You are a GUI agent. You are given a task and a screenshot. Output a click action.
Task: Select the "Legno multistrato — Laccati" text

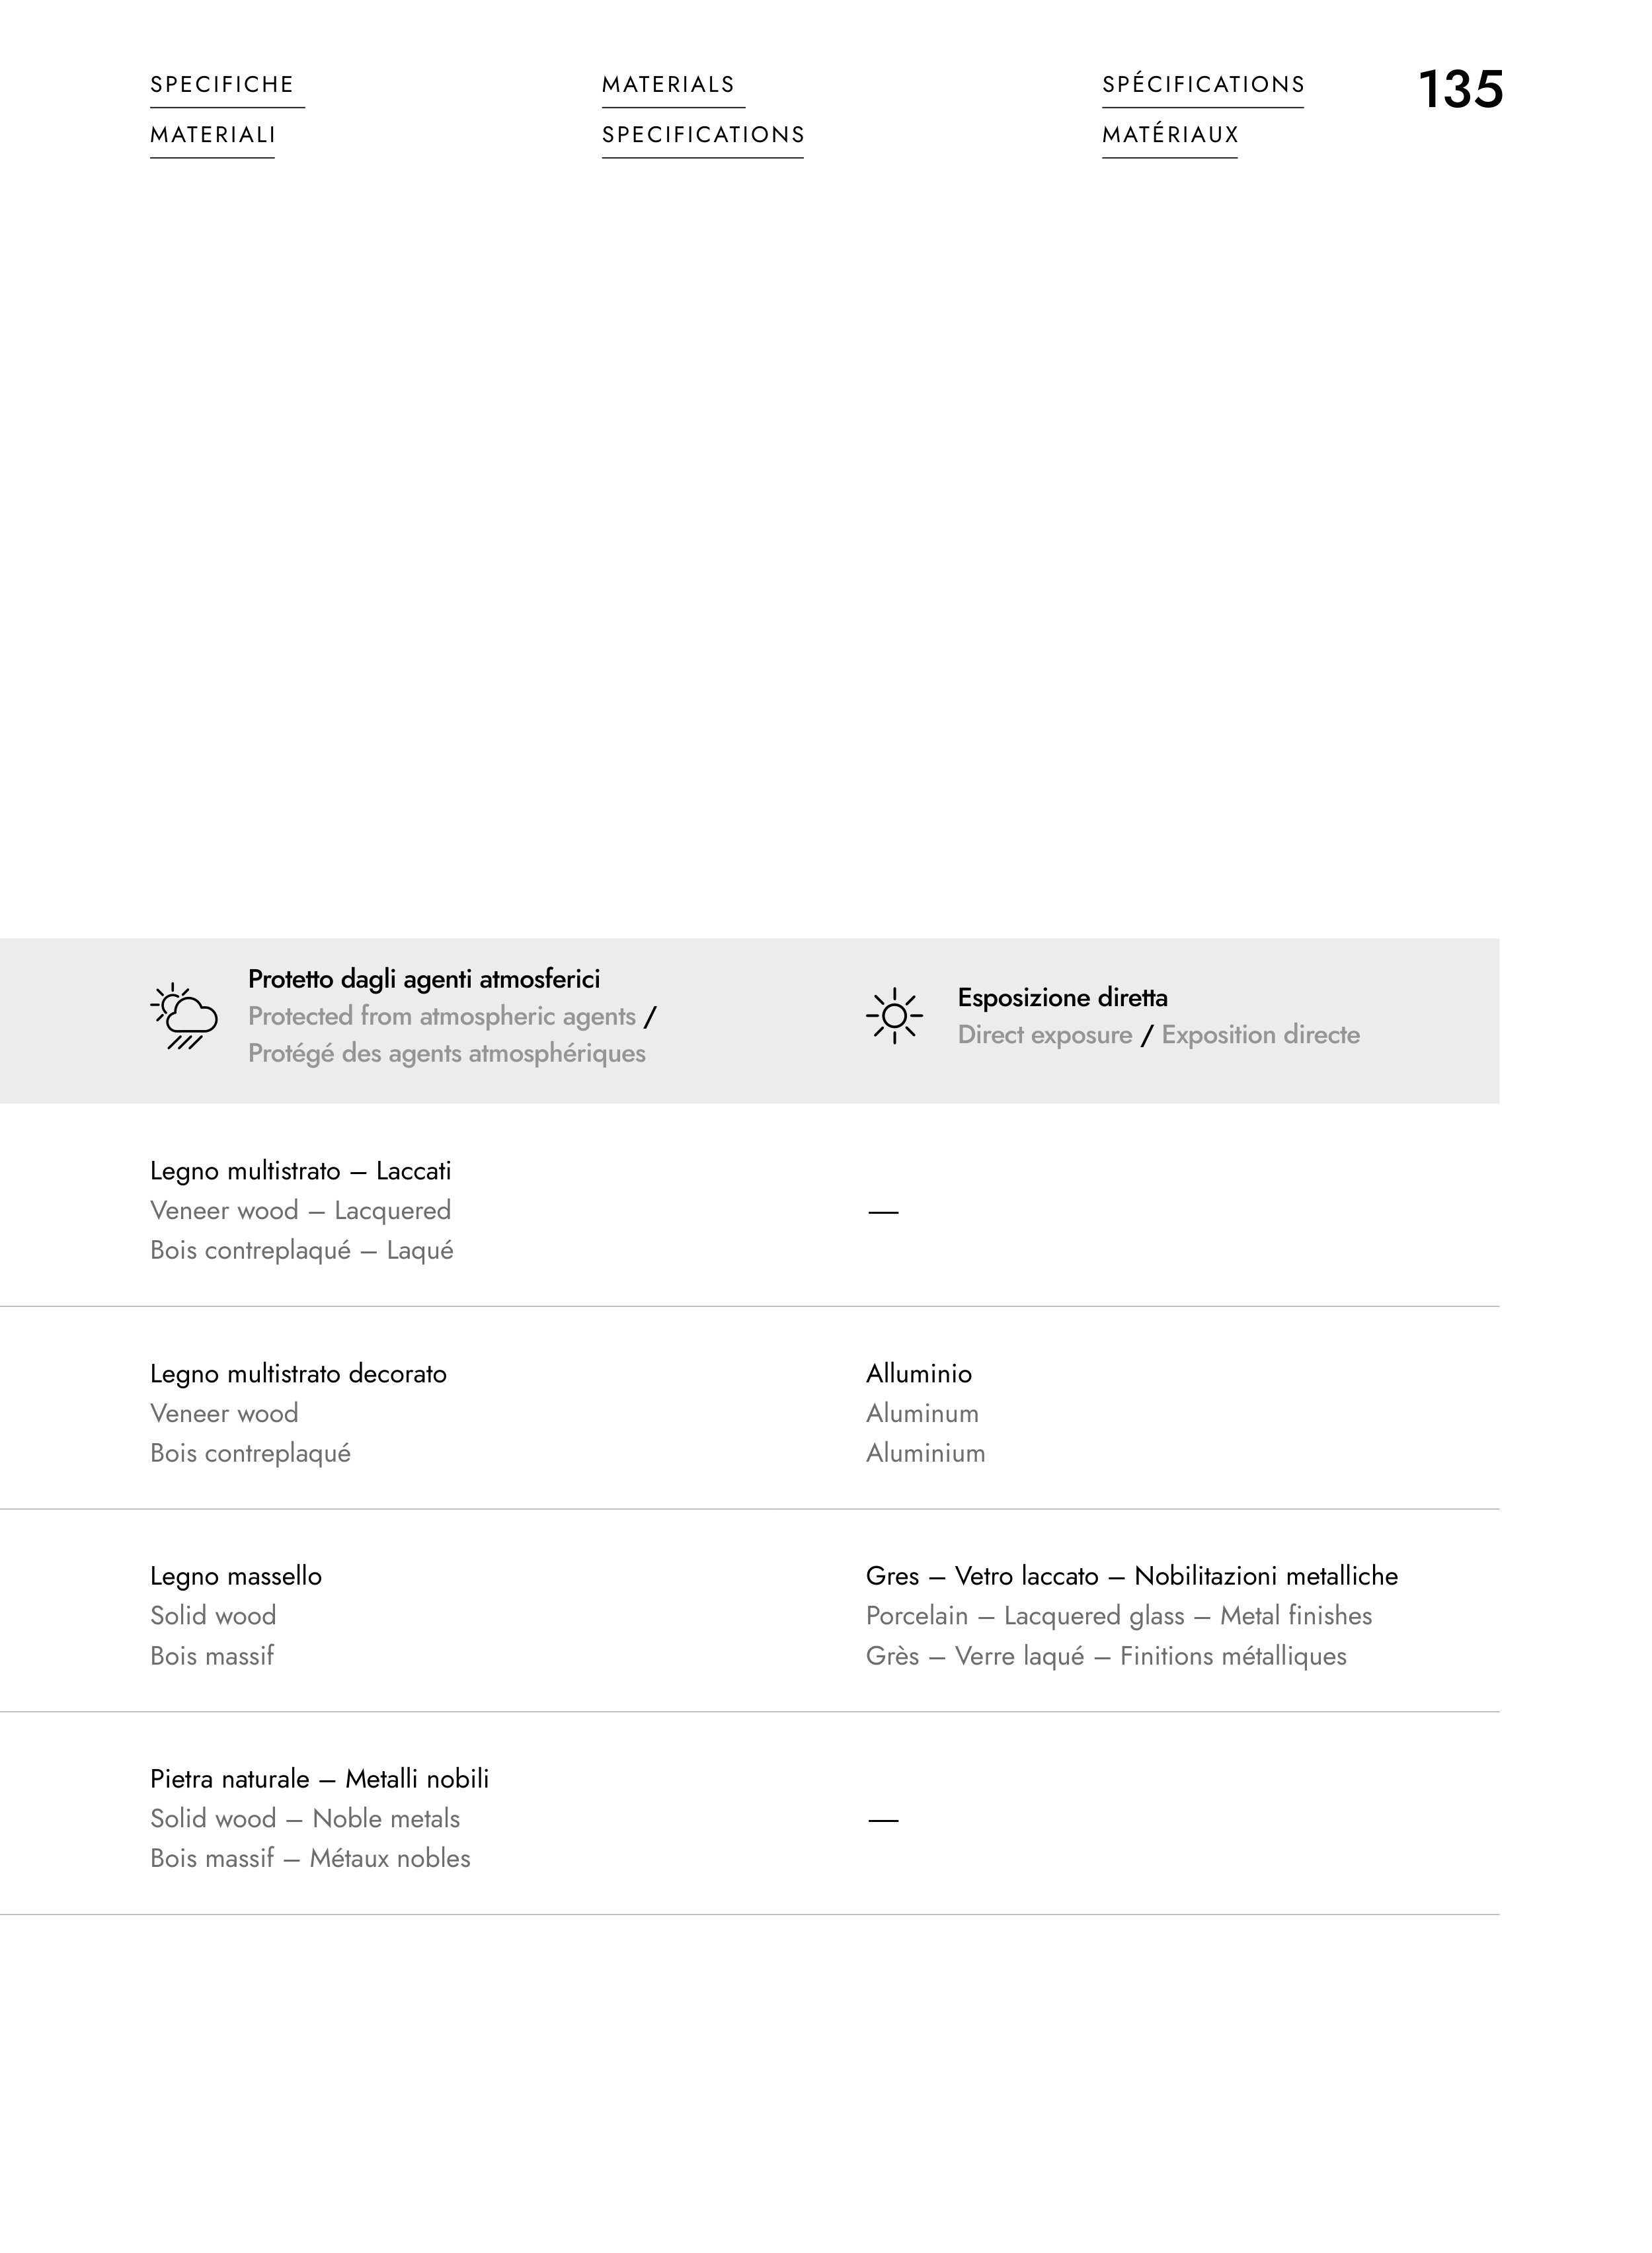point(300,1171)
